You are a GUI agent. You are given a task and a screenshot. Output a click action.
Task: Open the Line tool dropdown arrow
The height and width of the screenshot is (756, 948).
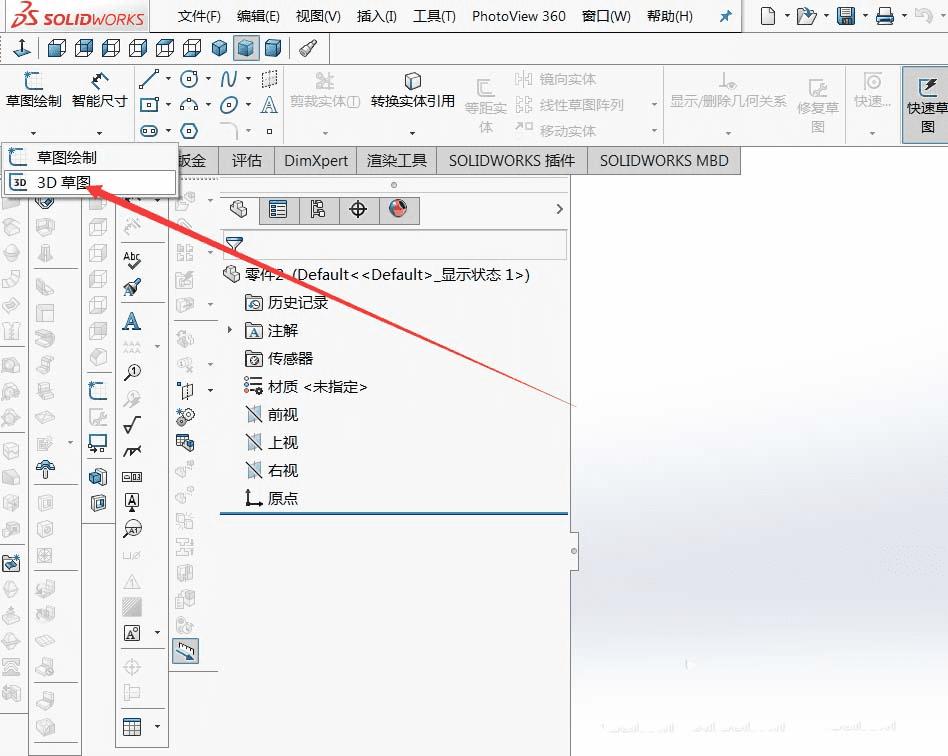pos(168,79)
